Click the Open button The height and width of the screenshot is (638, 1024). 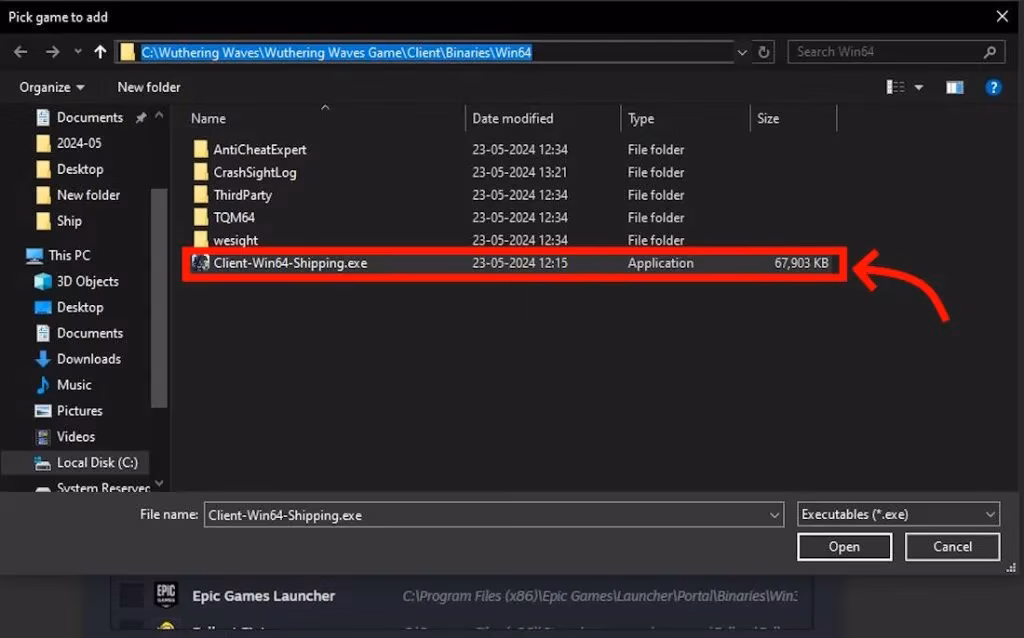[x=844, y=547]
